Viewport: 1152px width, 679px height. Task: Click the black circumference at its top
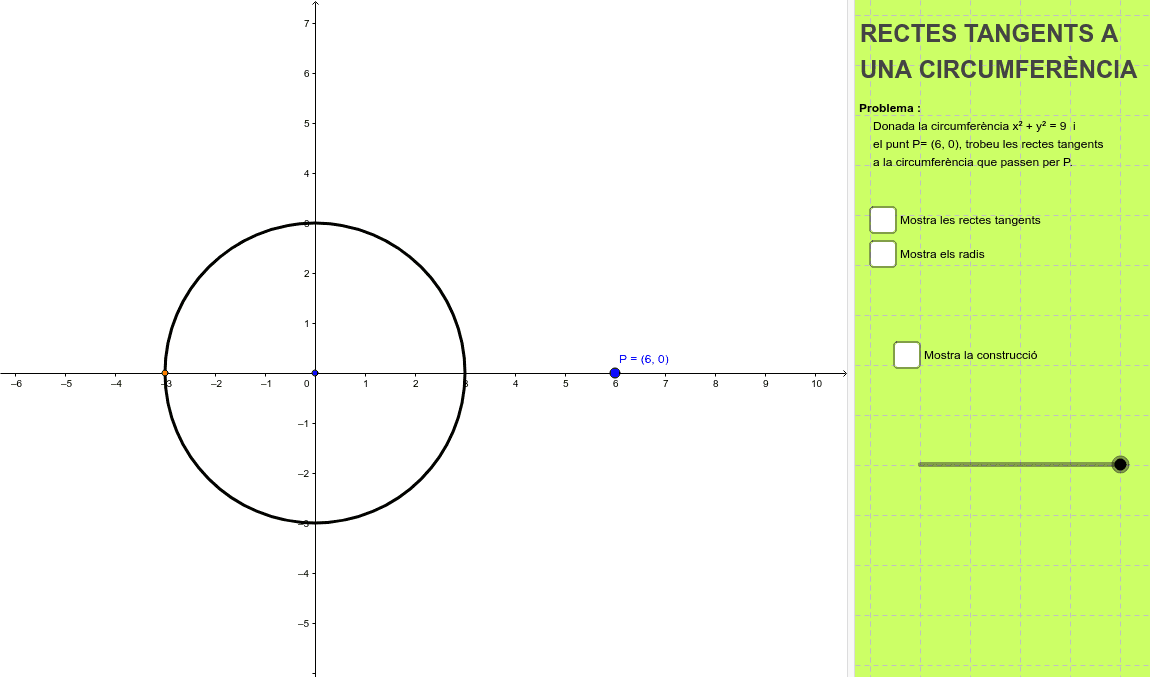tap(315, 223)
